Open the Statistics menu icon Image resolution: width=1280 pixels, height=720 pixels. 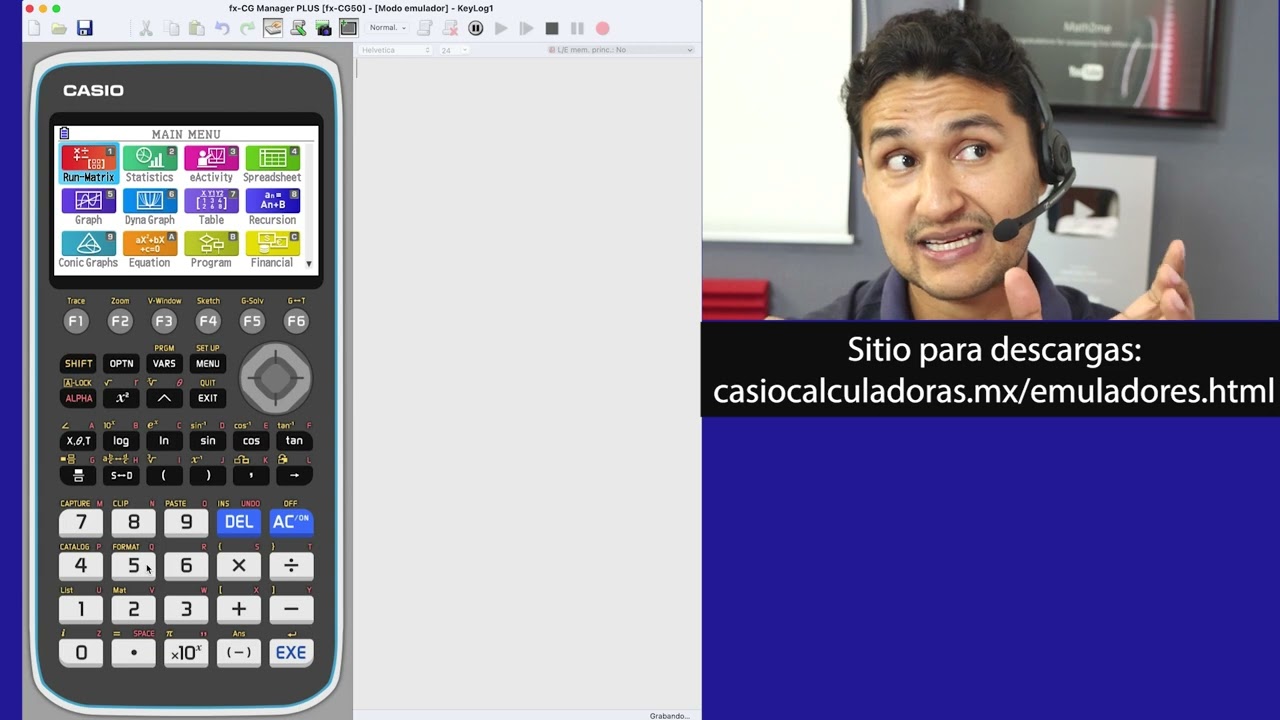click(149, 164)
